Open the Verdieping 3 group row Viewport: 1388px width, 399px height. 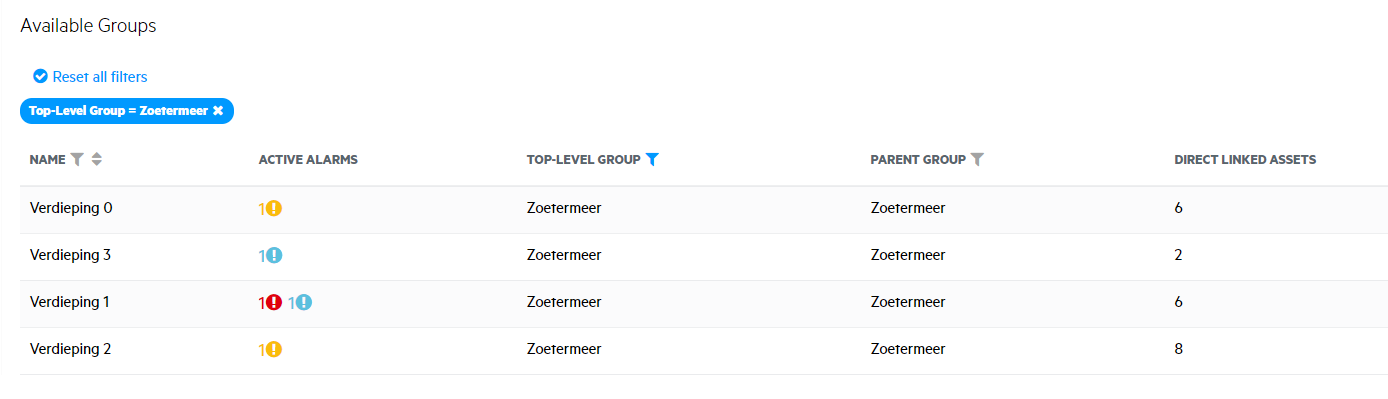pyautogui.click(x=704, y=256)
